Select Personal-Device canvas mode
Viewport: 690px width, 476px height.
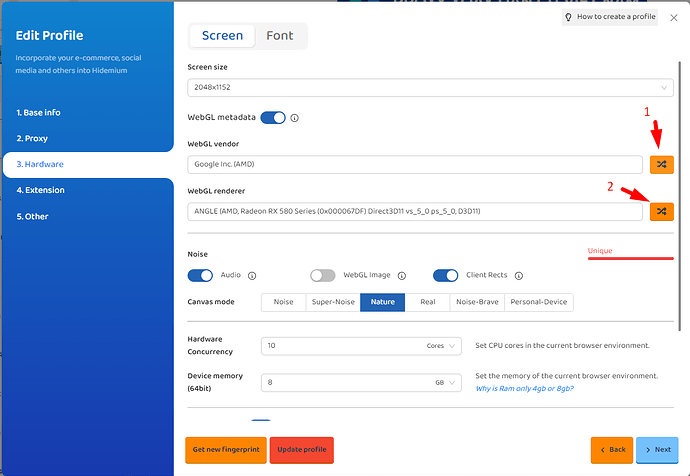click(539, 302)
